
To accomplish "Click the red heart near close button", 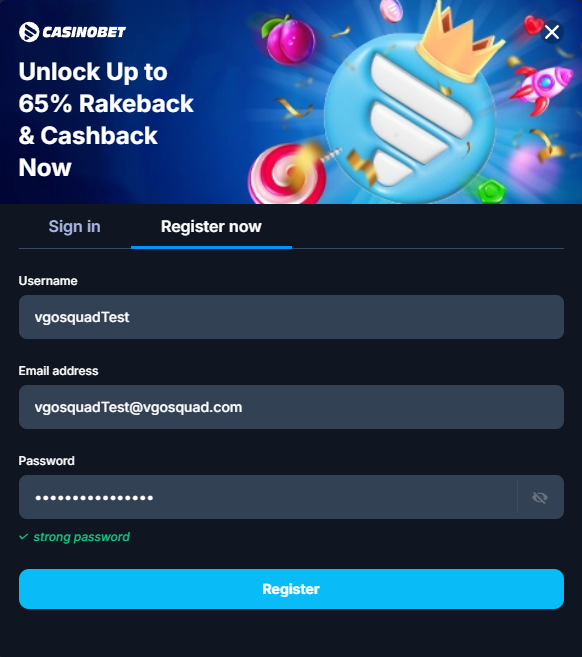I will (533, 25).
